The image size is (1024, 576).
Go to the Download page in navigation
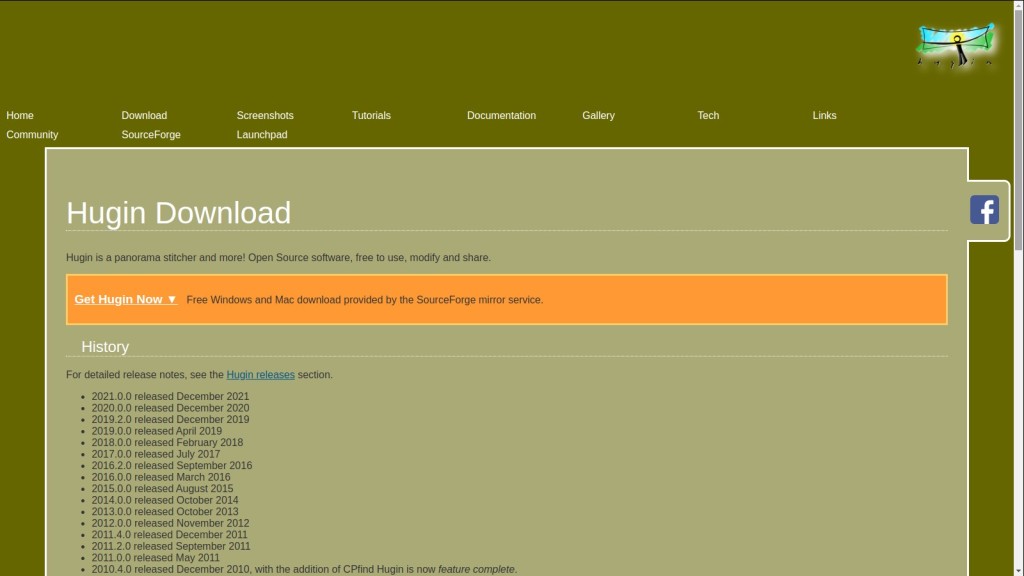point(144,116)
